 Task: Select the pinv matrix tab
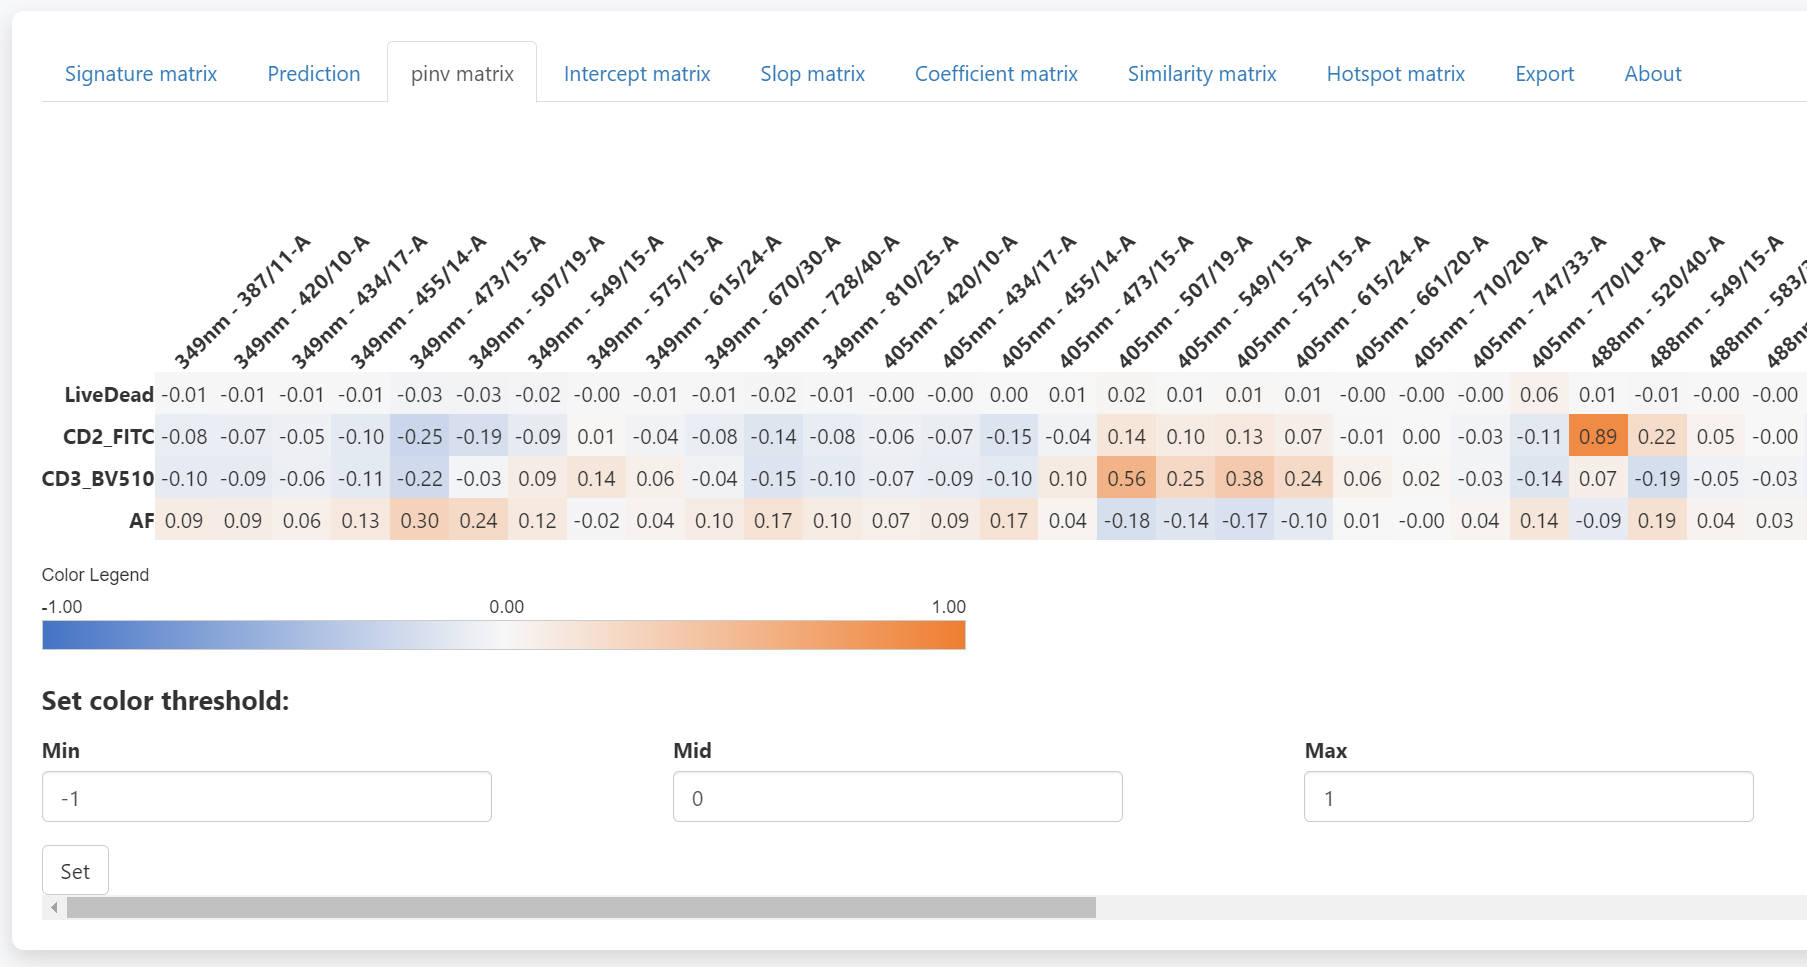(462, 74)
